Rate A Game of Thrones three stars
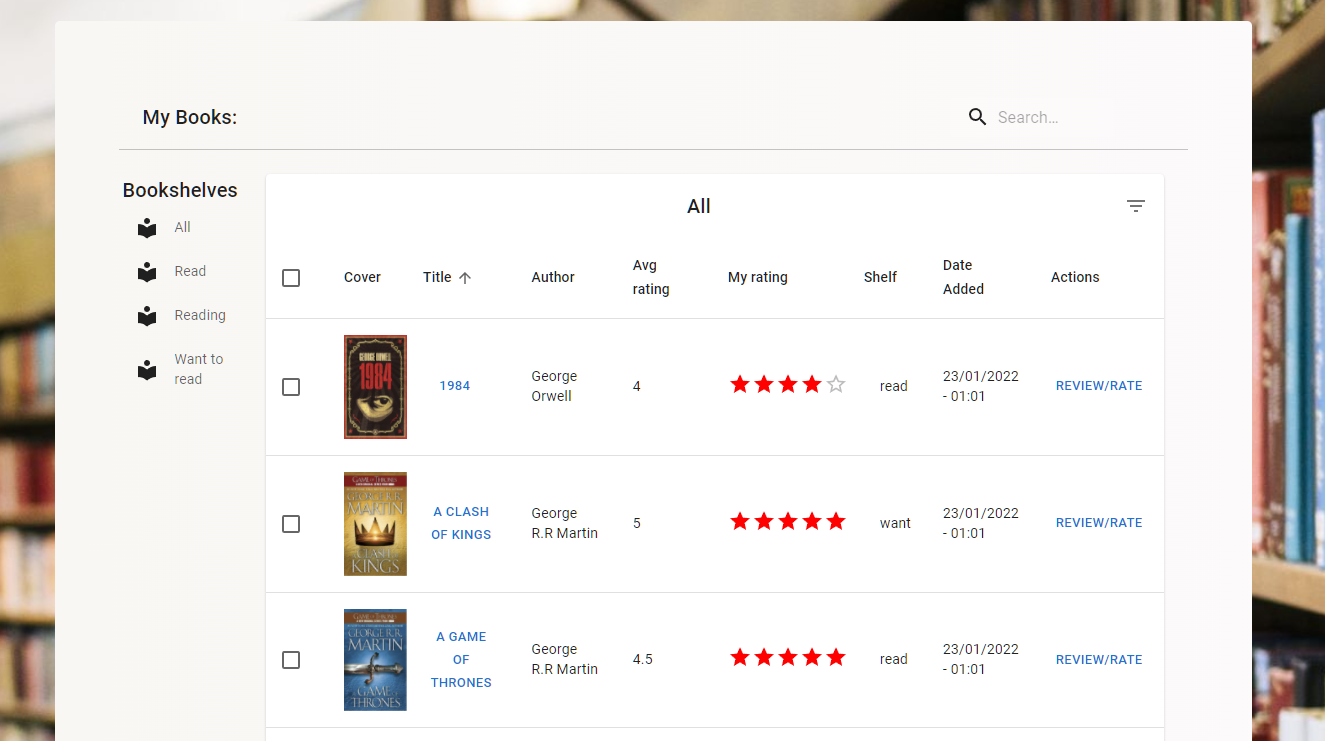Screen dimensions: 1325x741 pyautogui.click(x=788, y=658)
